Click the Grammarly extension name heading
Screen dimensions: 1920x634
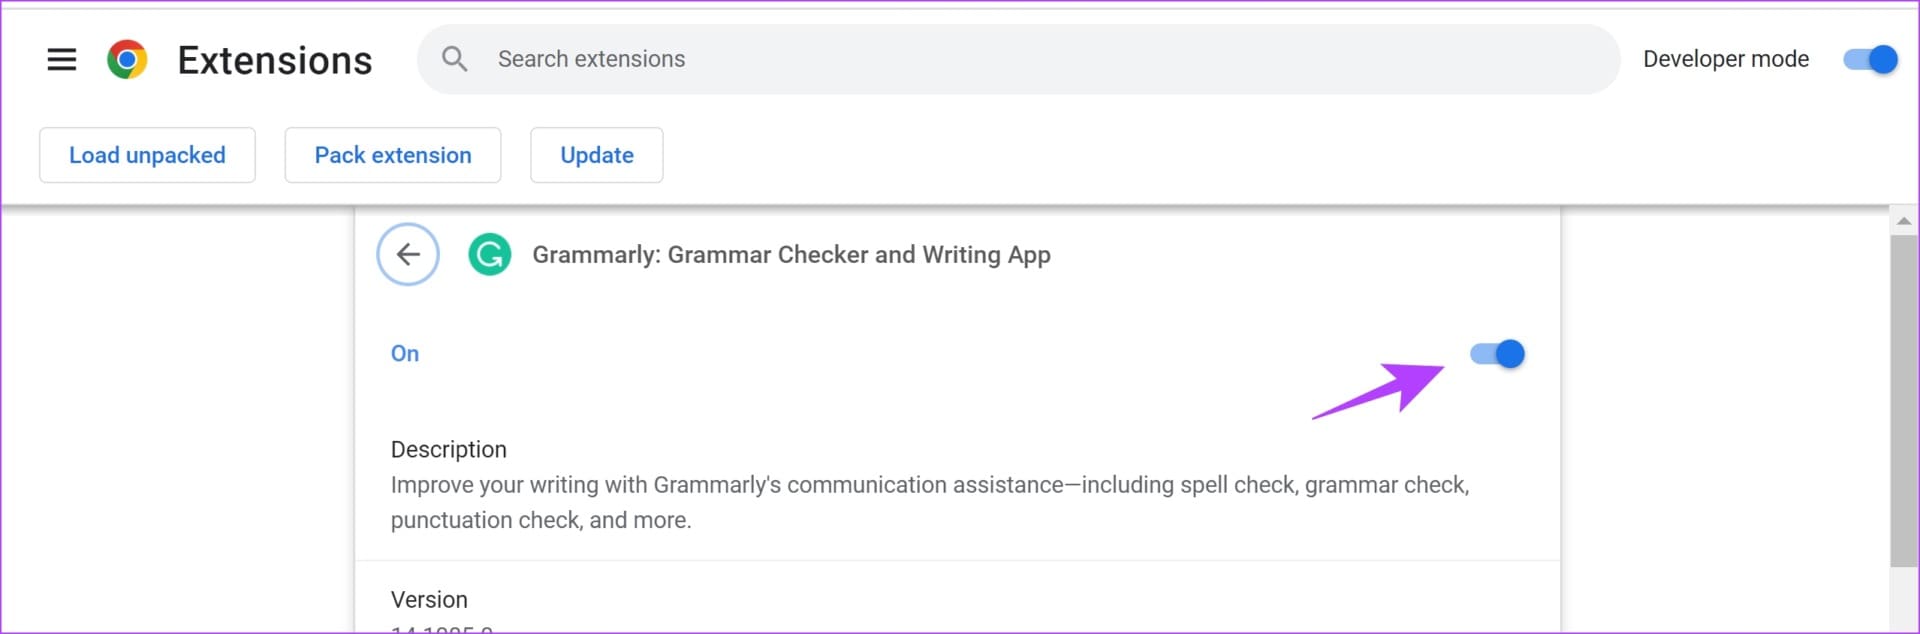[791, 255]
